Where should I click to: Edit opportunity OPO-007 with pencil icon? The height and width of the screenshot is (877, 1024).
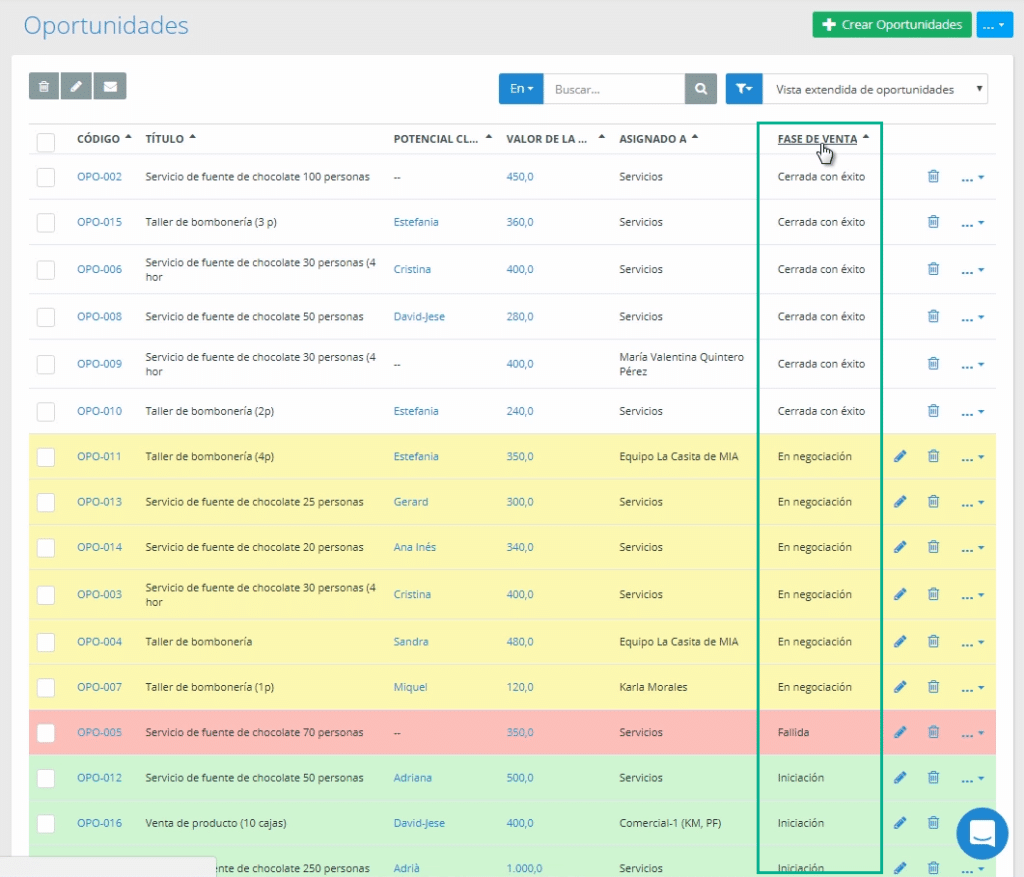[900, 687]
